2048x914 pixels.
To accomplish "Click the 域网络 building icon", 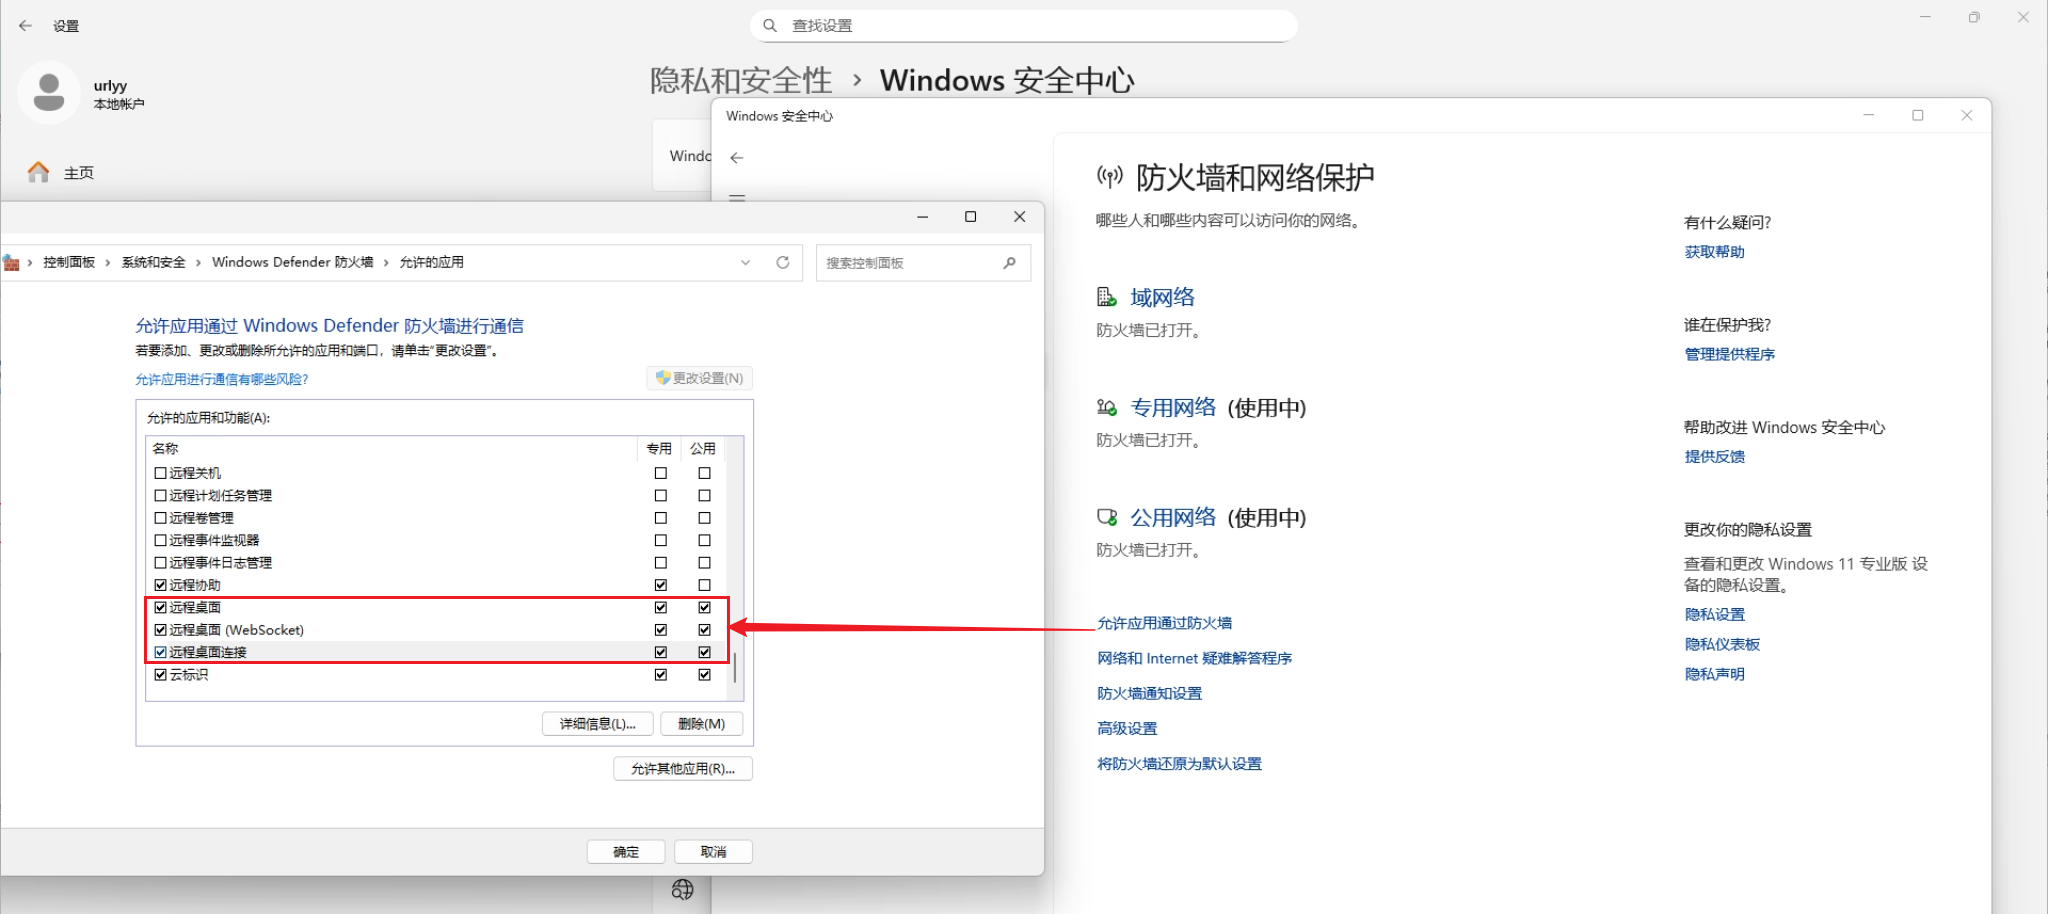I will click(1106, 297).
